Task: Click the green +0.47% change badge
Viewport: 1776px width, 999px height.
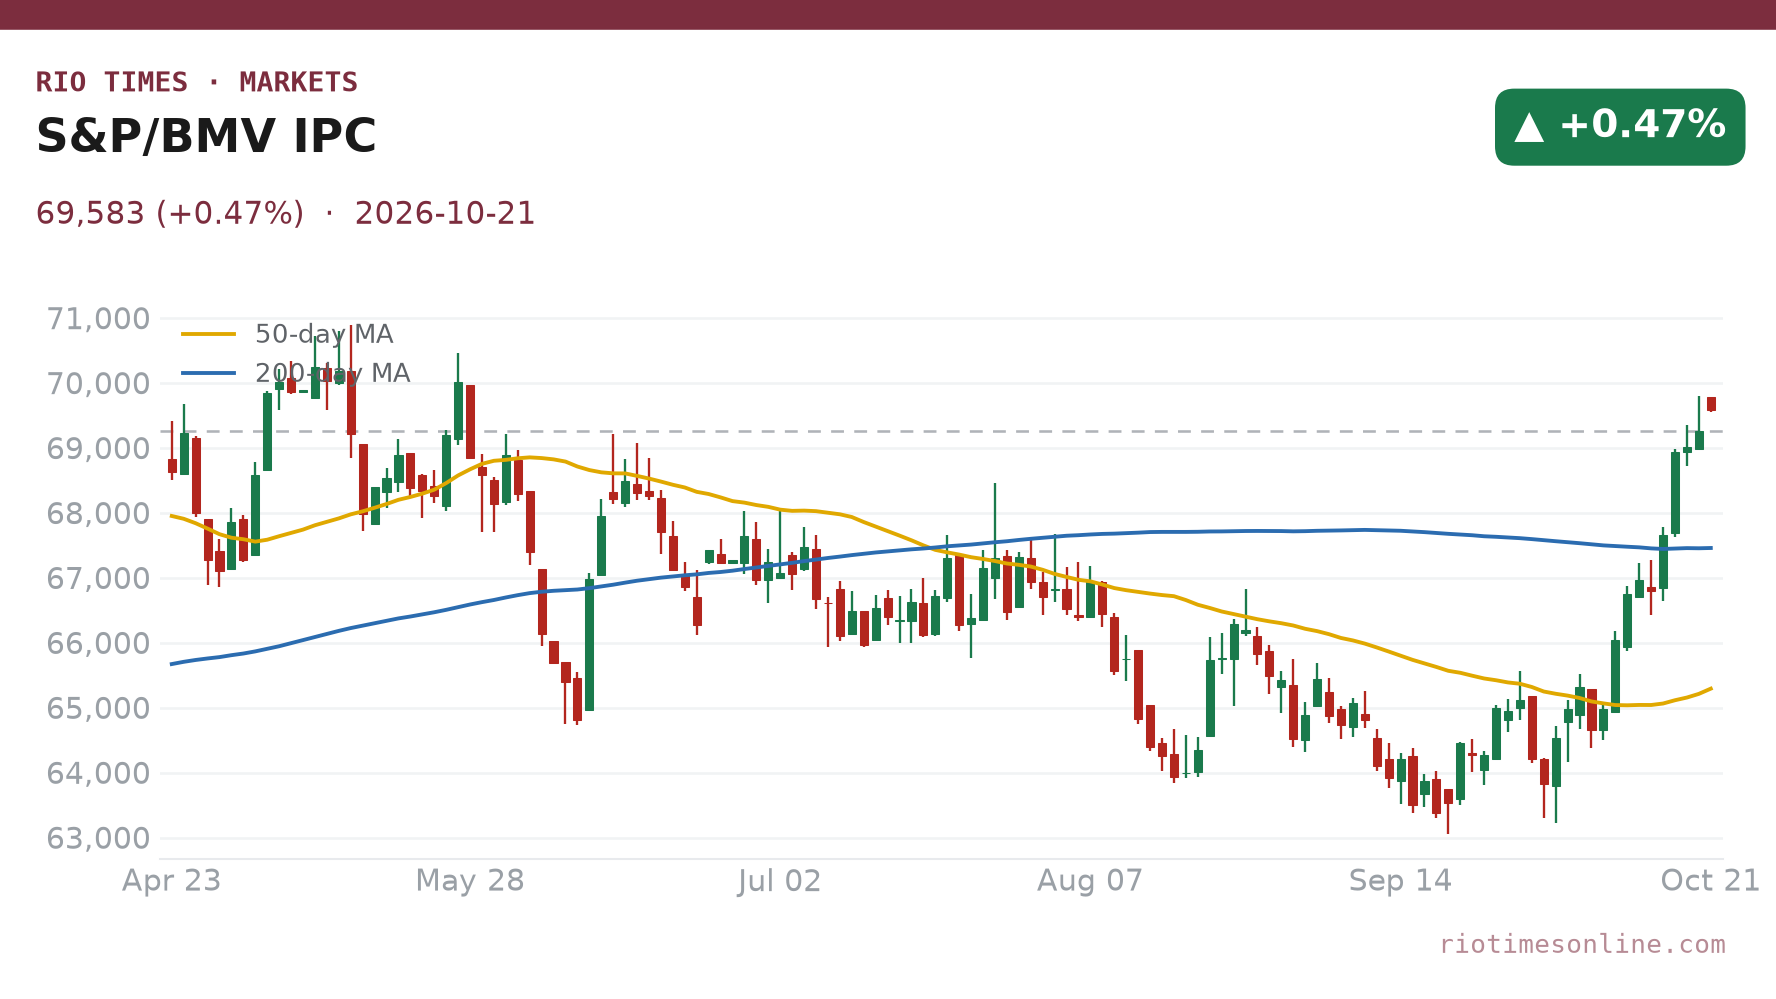Action: (x=1620, y=127)
